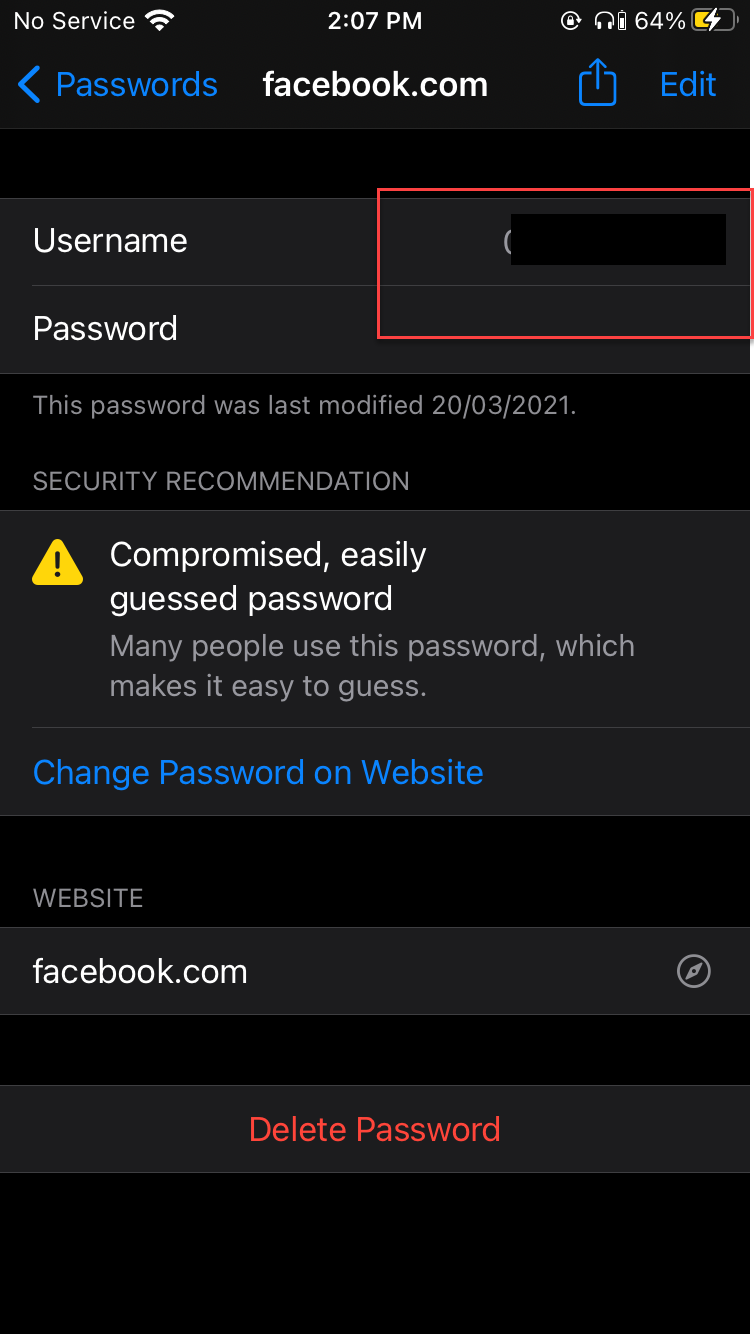Viewport: 754px width, 1334px height.
Task: Tap Edit to modify the credentials
Action: [x=688, y=85]
